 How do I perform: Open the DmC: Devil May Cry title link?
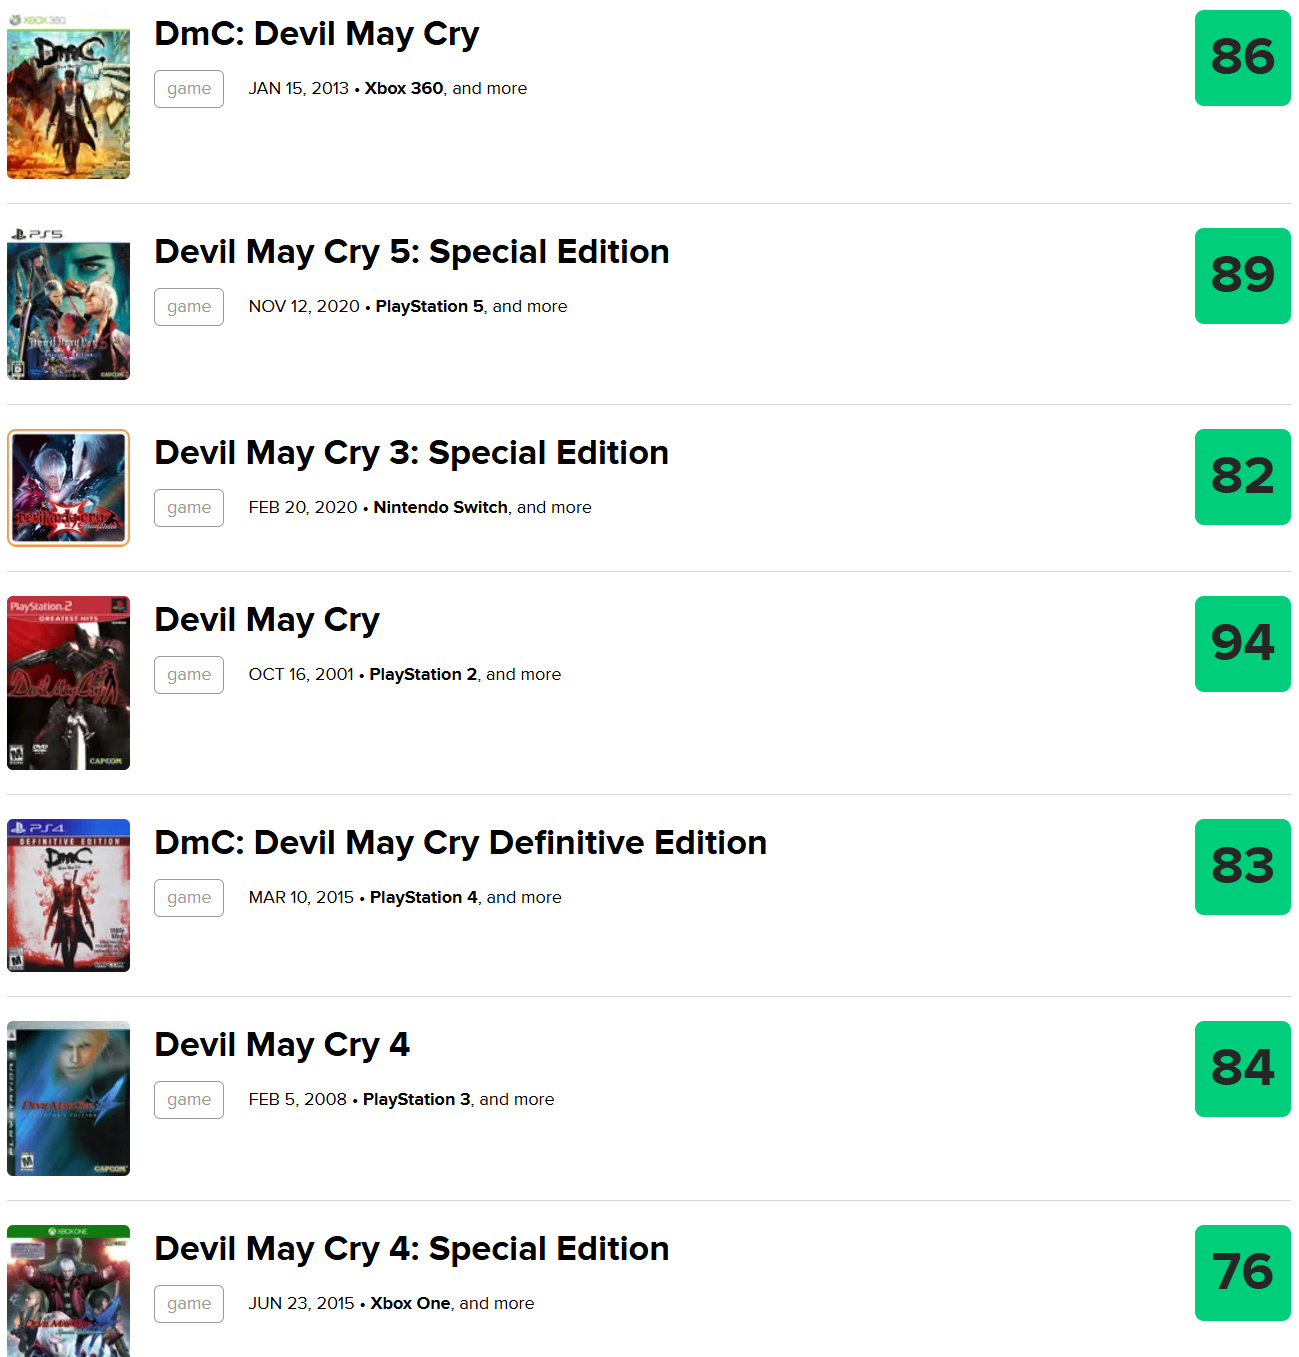(316, 34)
